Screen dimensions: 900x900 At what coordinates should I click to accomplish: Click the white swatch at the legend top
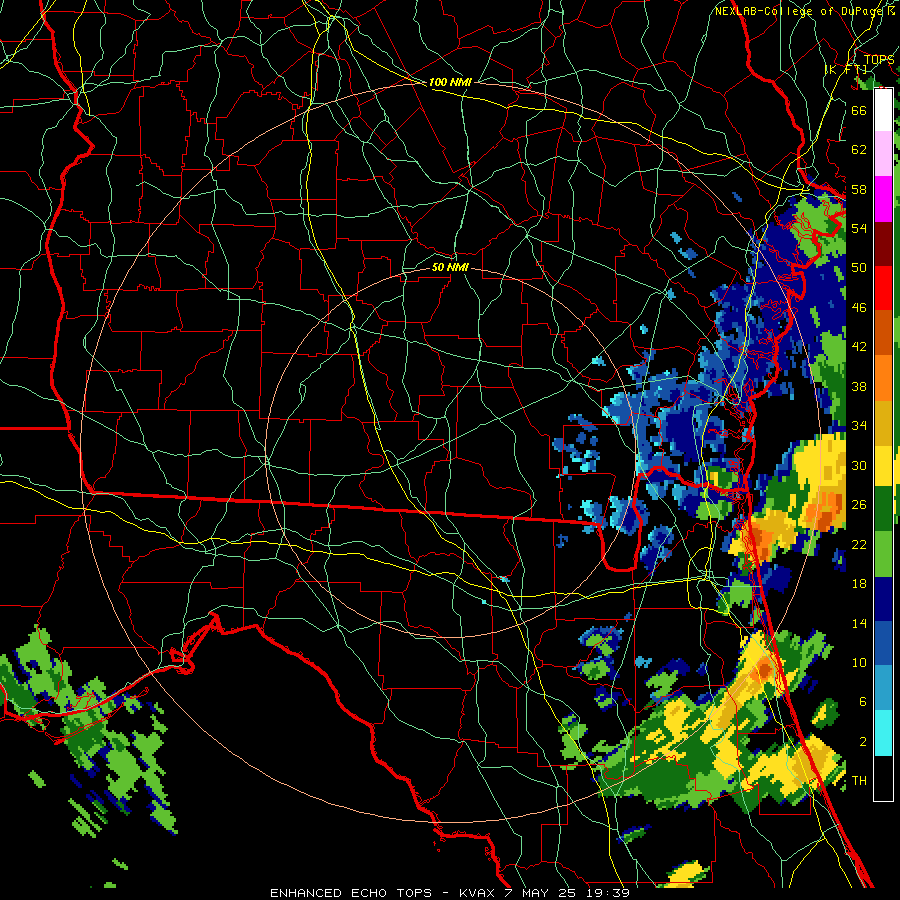[883, 110]
